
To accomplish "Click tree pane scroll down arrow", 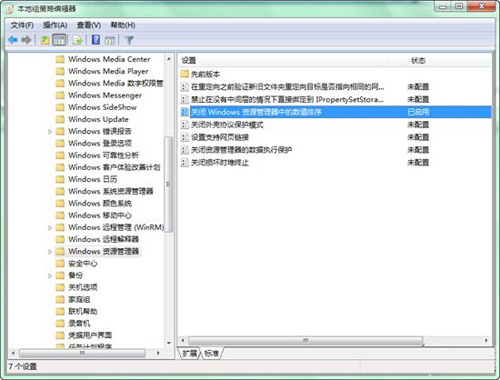I will (169, 343).
